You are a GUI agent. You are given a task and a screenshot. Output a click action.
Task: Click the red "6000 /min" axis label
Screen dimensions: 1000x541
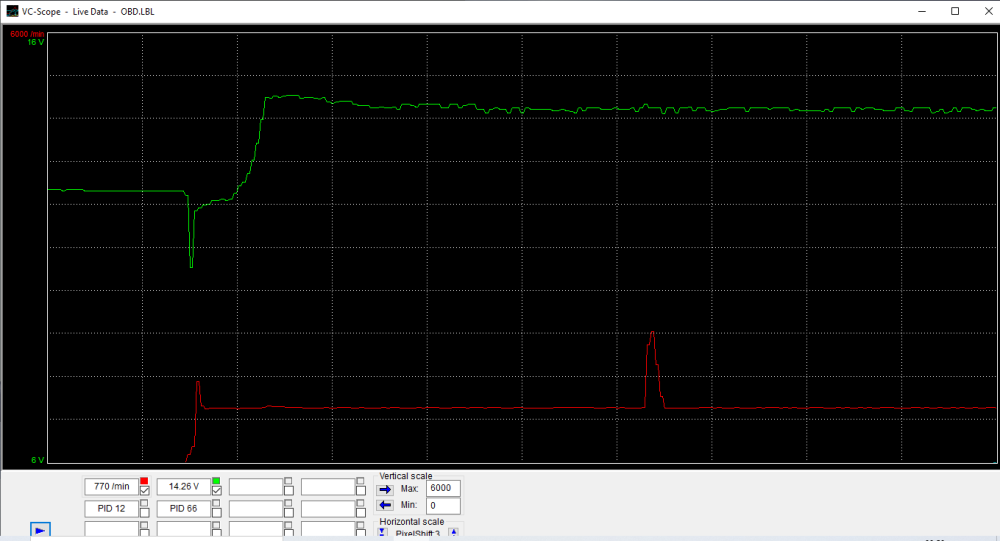point(27,34)
